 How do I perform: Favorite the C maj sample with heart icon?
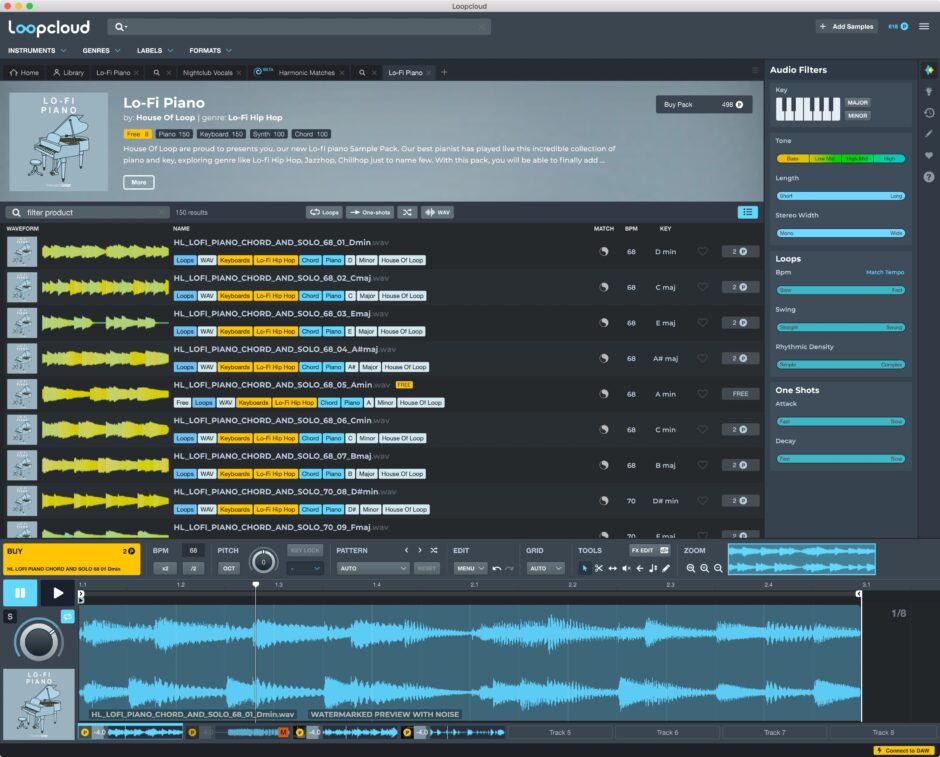point(703,287)
